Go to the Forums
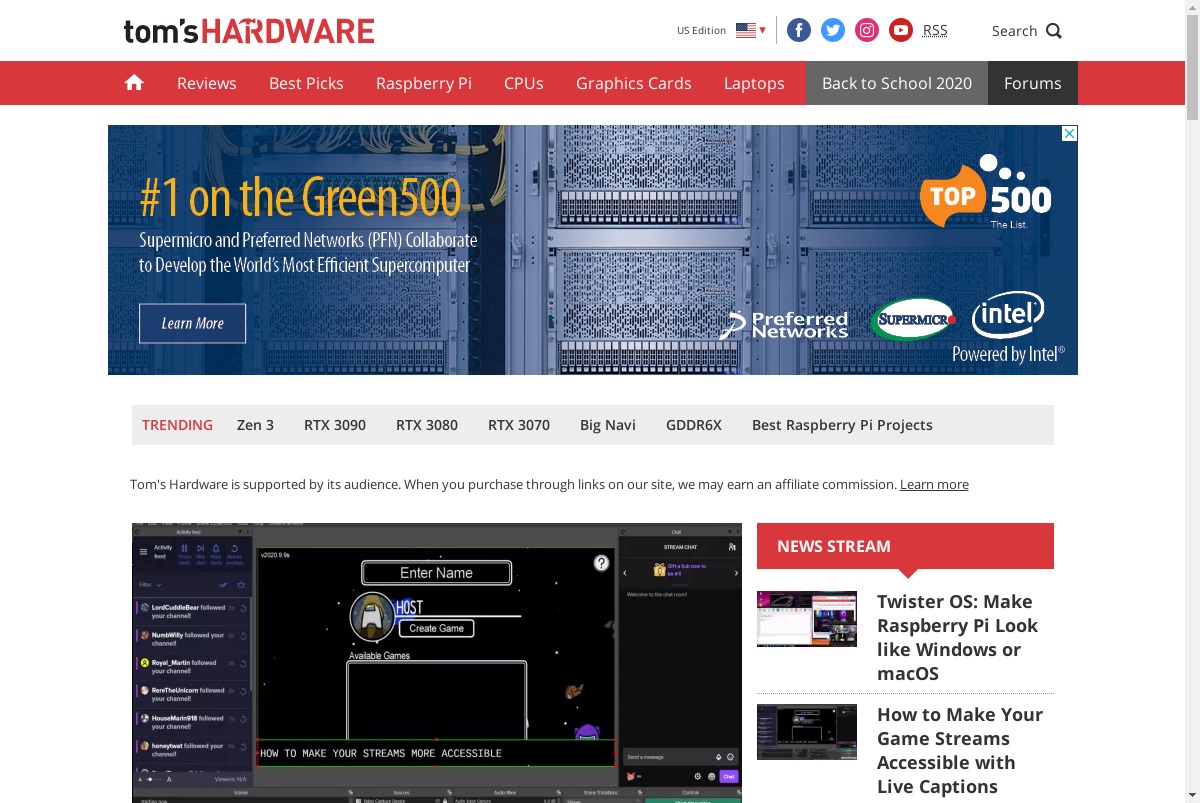The image size is (1200, 803). (1033, 83)
